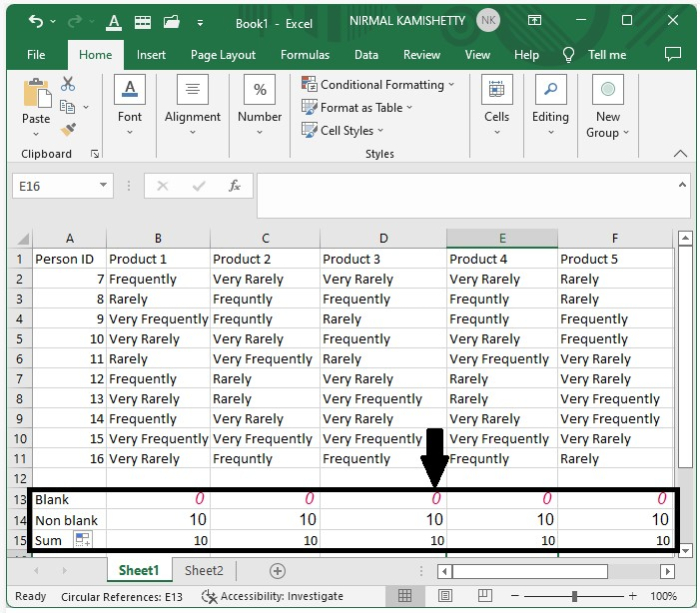Open Format as Table menu
This screenshot has height=613, width=700.
[x=356, y=108]
